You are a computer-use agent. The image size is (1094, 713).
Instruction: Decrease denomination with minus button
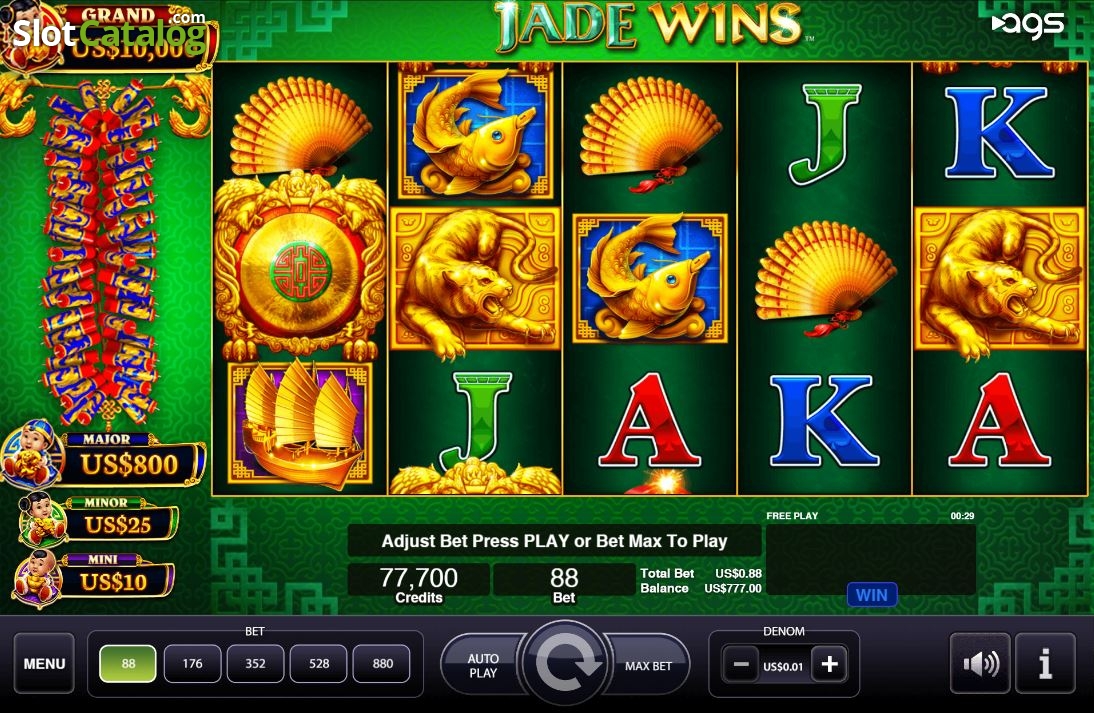click(740, 664)
